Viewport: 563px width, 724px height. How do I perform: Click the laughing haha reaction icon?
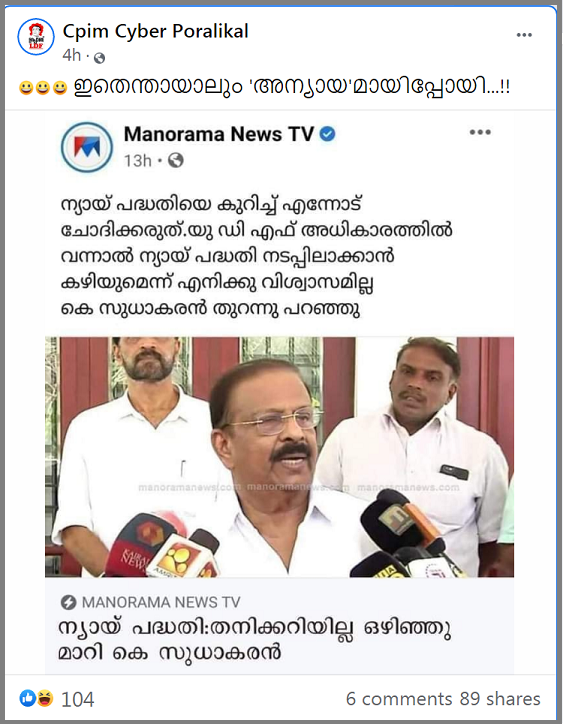pos(45,698)
